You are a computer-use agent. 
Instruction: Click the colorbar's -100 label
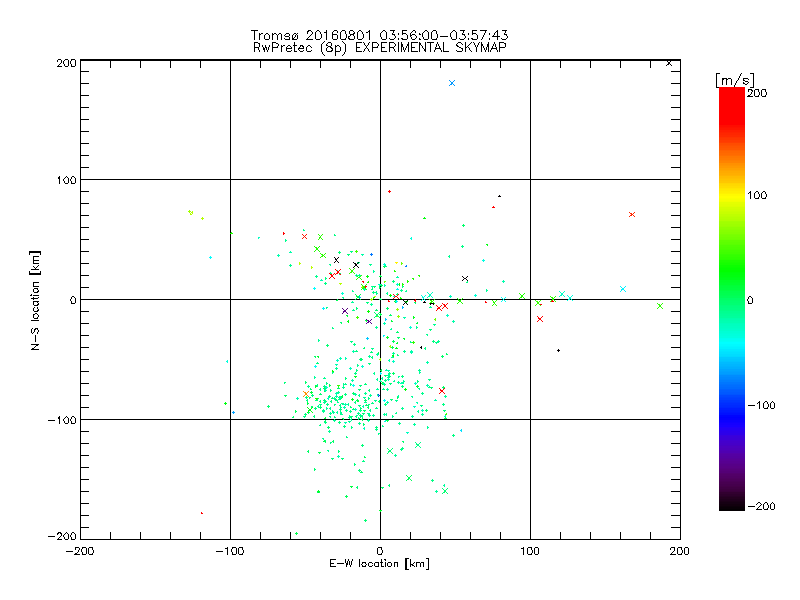point(761,405)
